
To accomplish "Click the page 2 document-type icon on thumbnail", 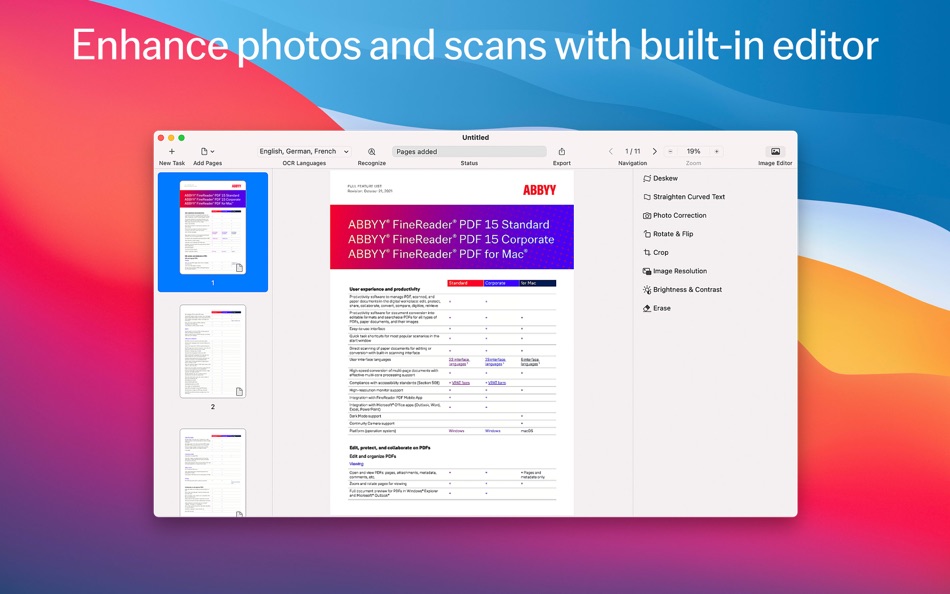I will tap(239, 392).
